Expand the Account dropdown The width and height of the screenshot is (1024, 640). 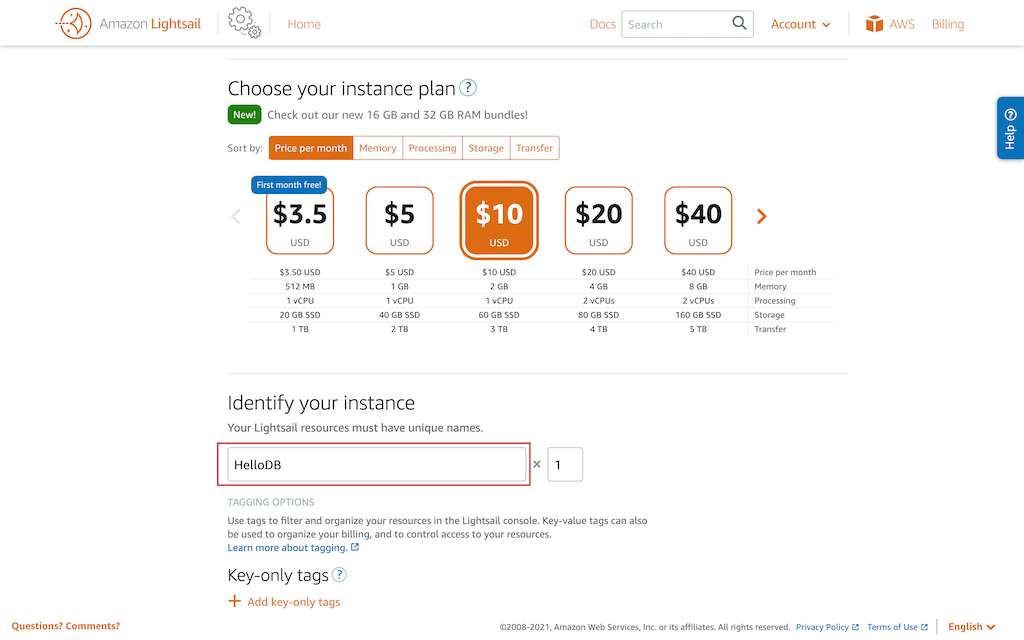coord(800,24)
